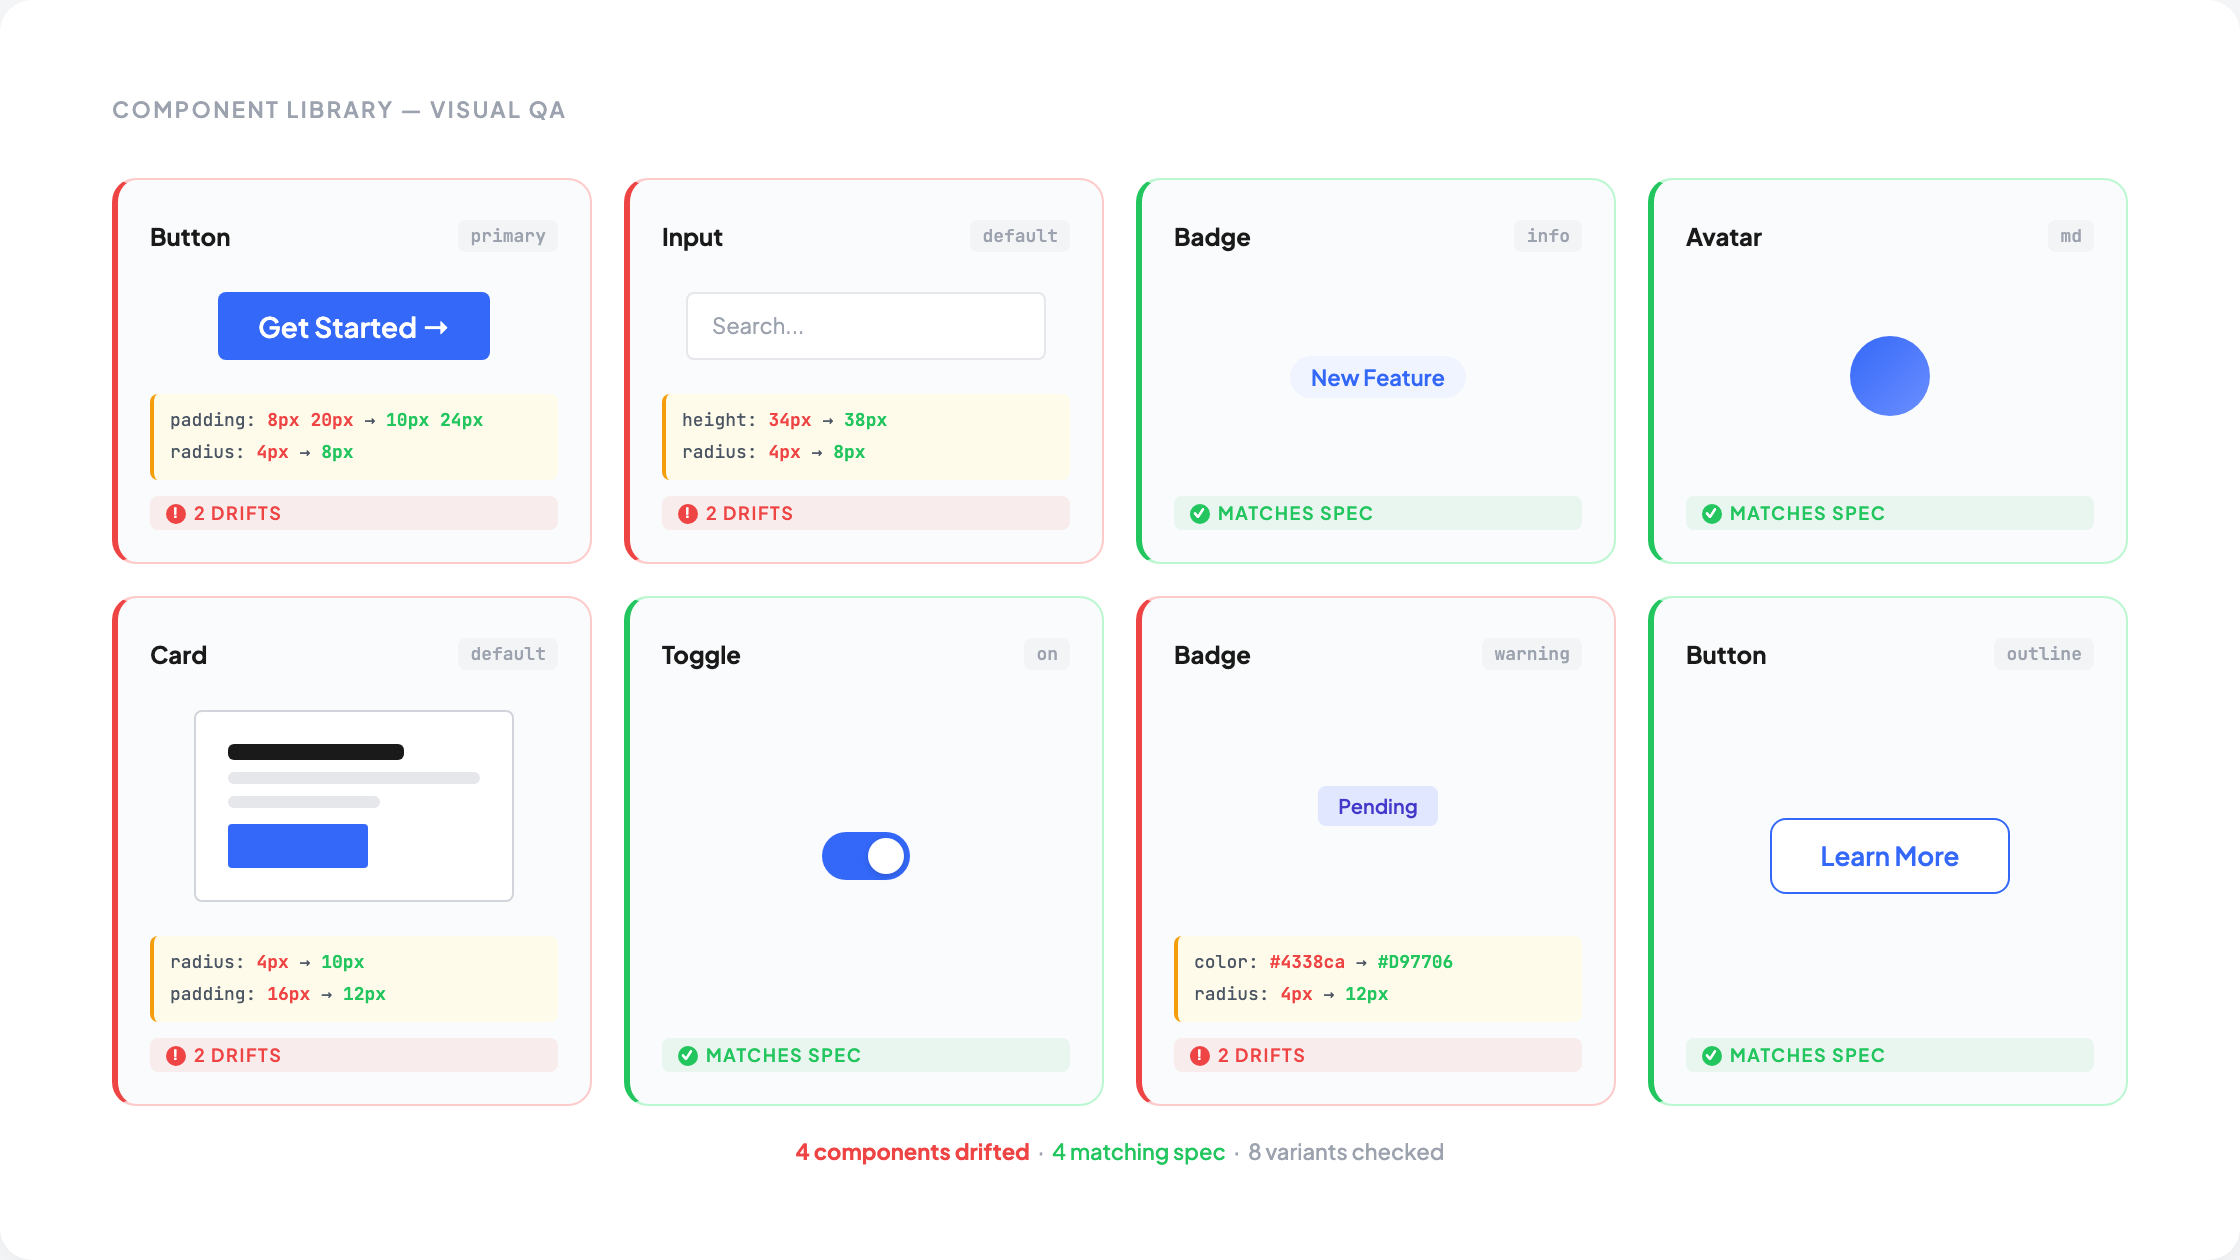This screenshot has height=1260, width=2240.
Task: Click the outline variant tag
Action: [x=2044, y=654]
